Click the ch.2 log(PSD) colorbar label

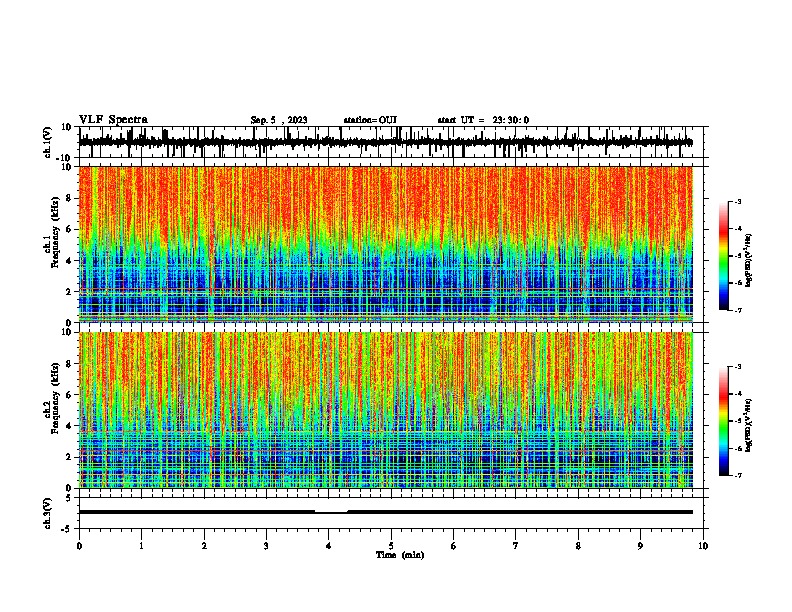(x=749, y=425)
